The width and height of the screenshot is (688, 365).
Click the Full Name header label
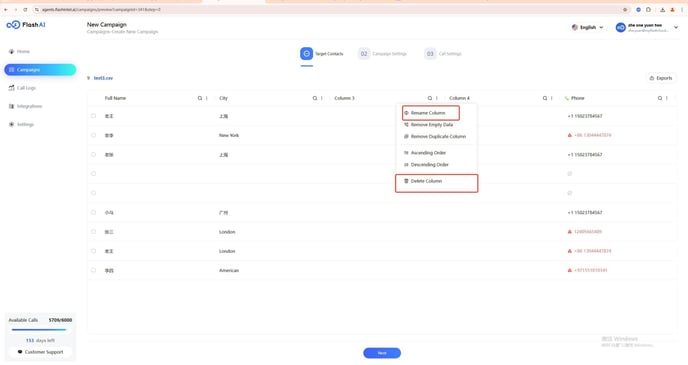[115, 98]
